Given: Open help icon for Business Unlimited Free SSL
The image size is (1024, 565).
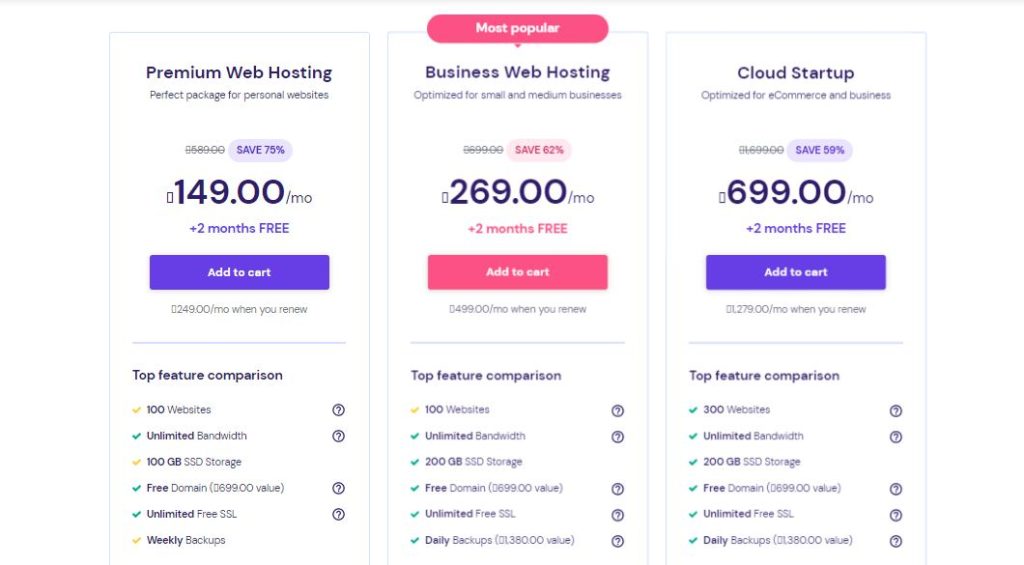Looking at the screenshot, I should pos(617,515).
